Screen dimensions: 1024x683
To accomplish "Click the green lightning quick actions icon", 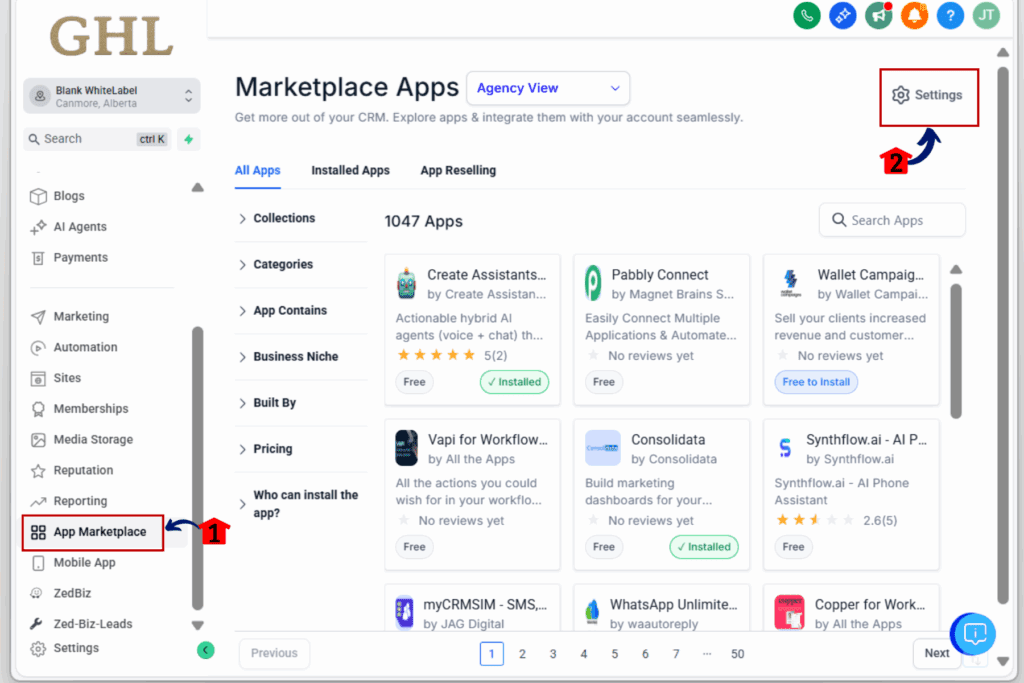I will click(x=188, y=139).
